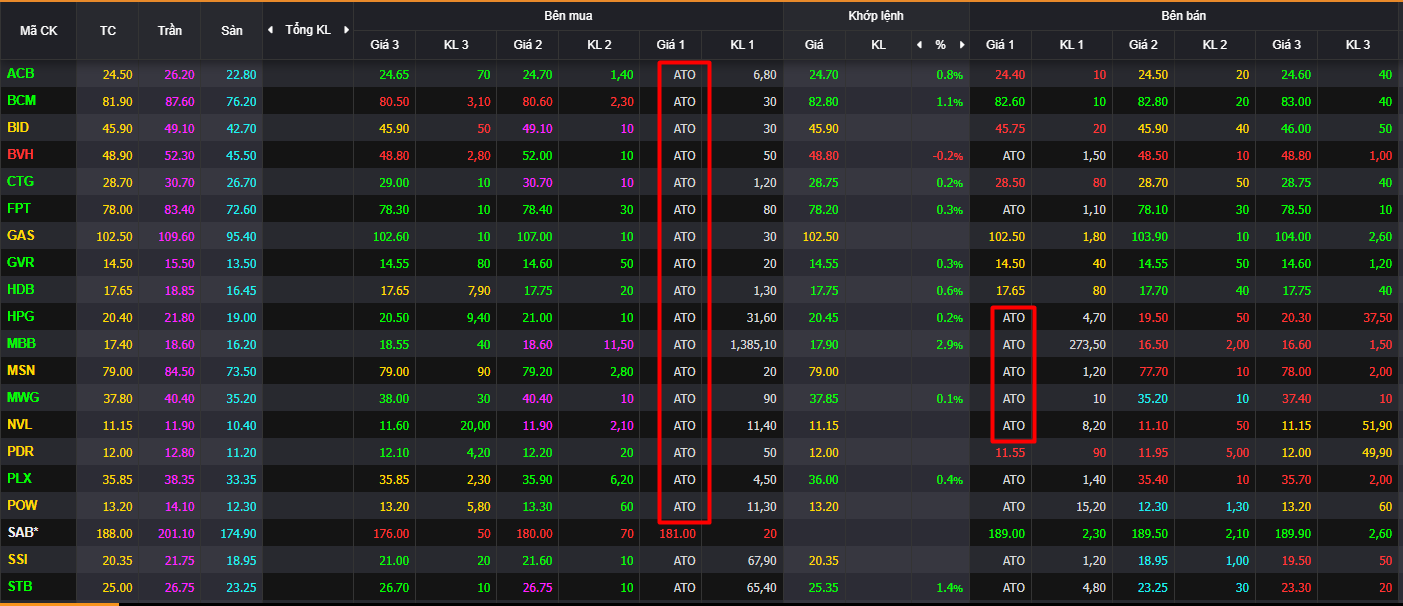This screenshot has width=1403, height=606.
Task: Open the CTG stock symbol
Action: [x=20, y=182]
